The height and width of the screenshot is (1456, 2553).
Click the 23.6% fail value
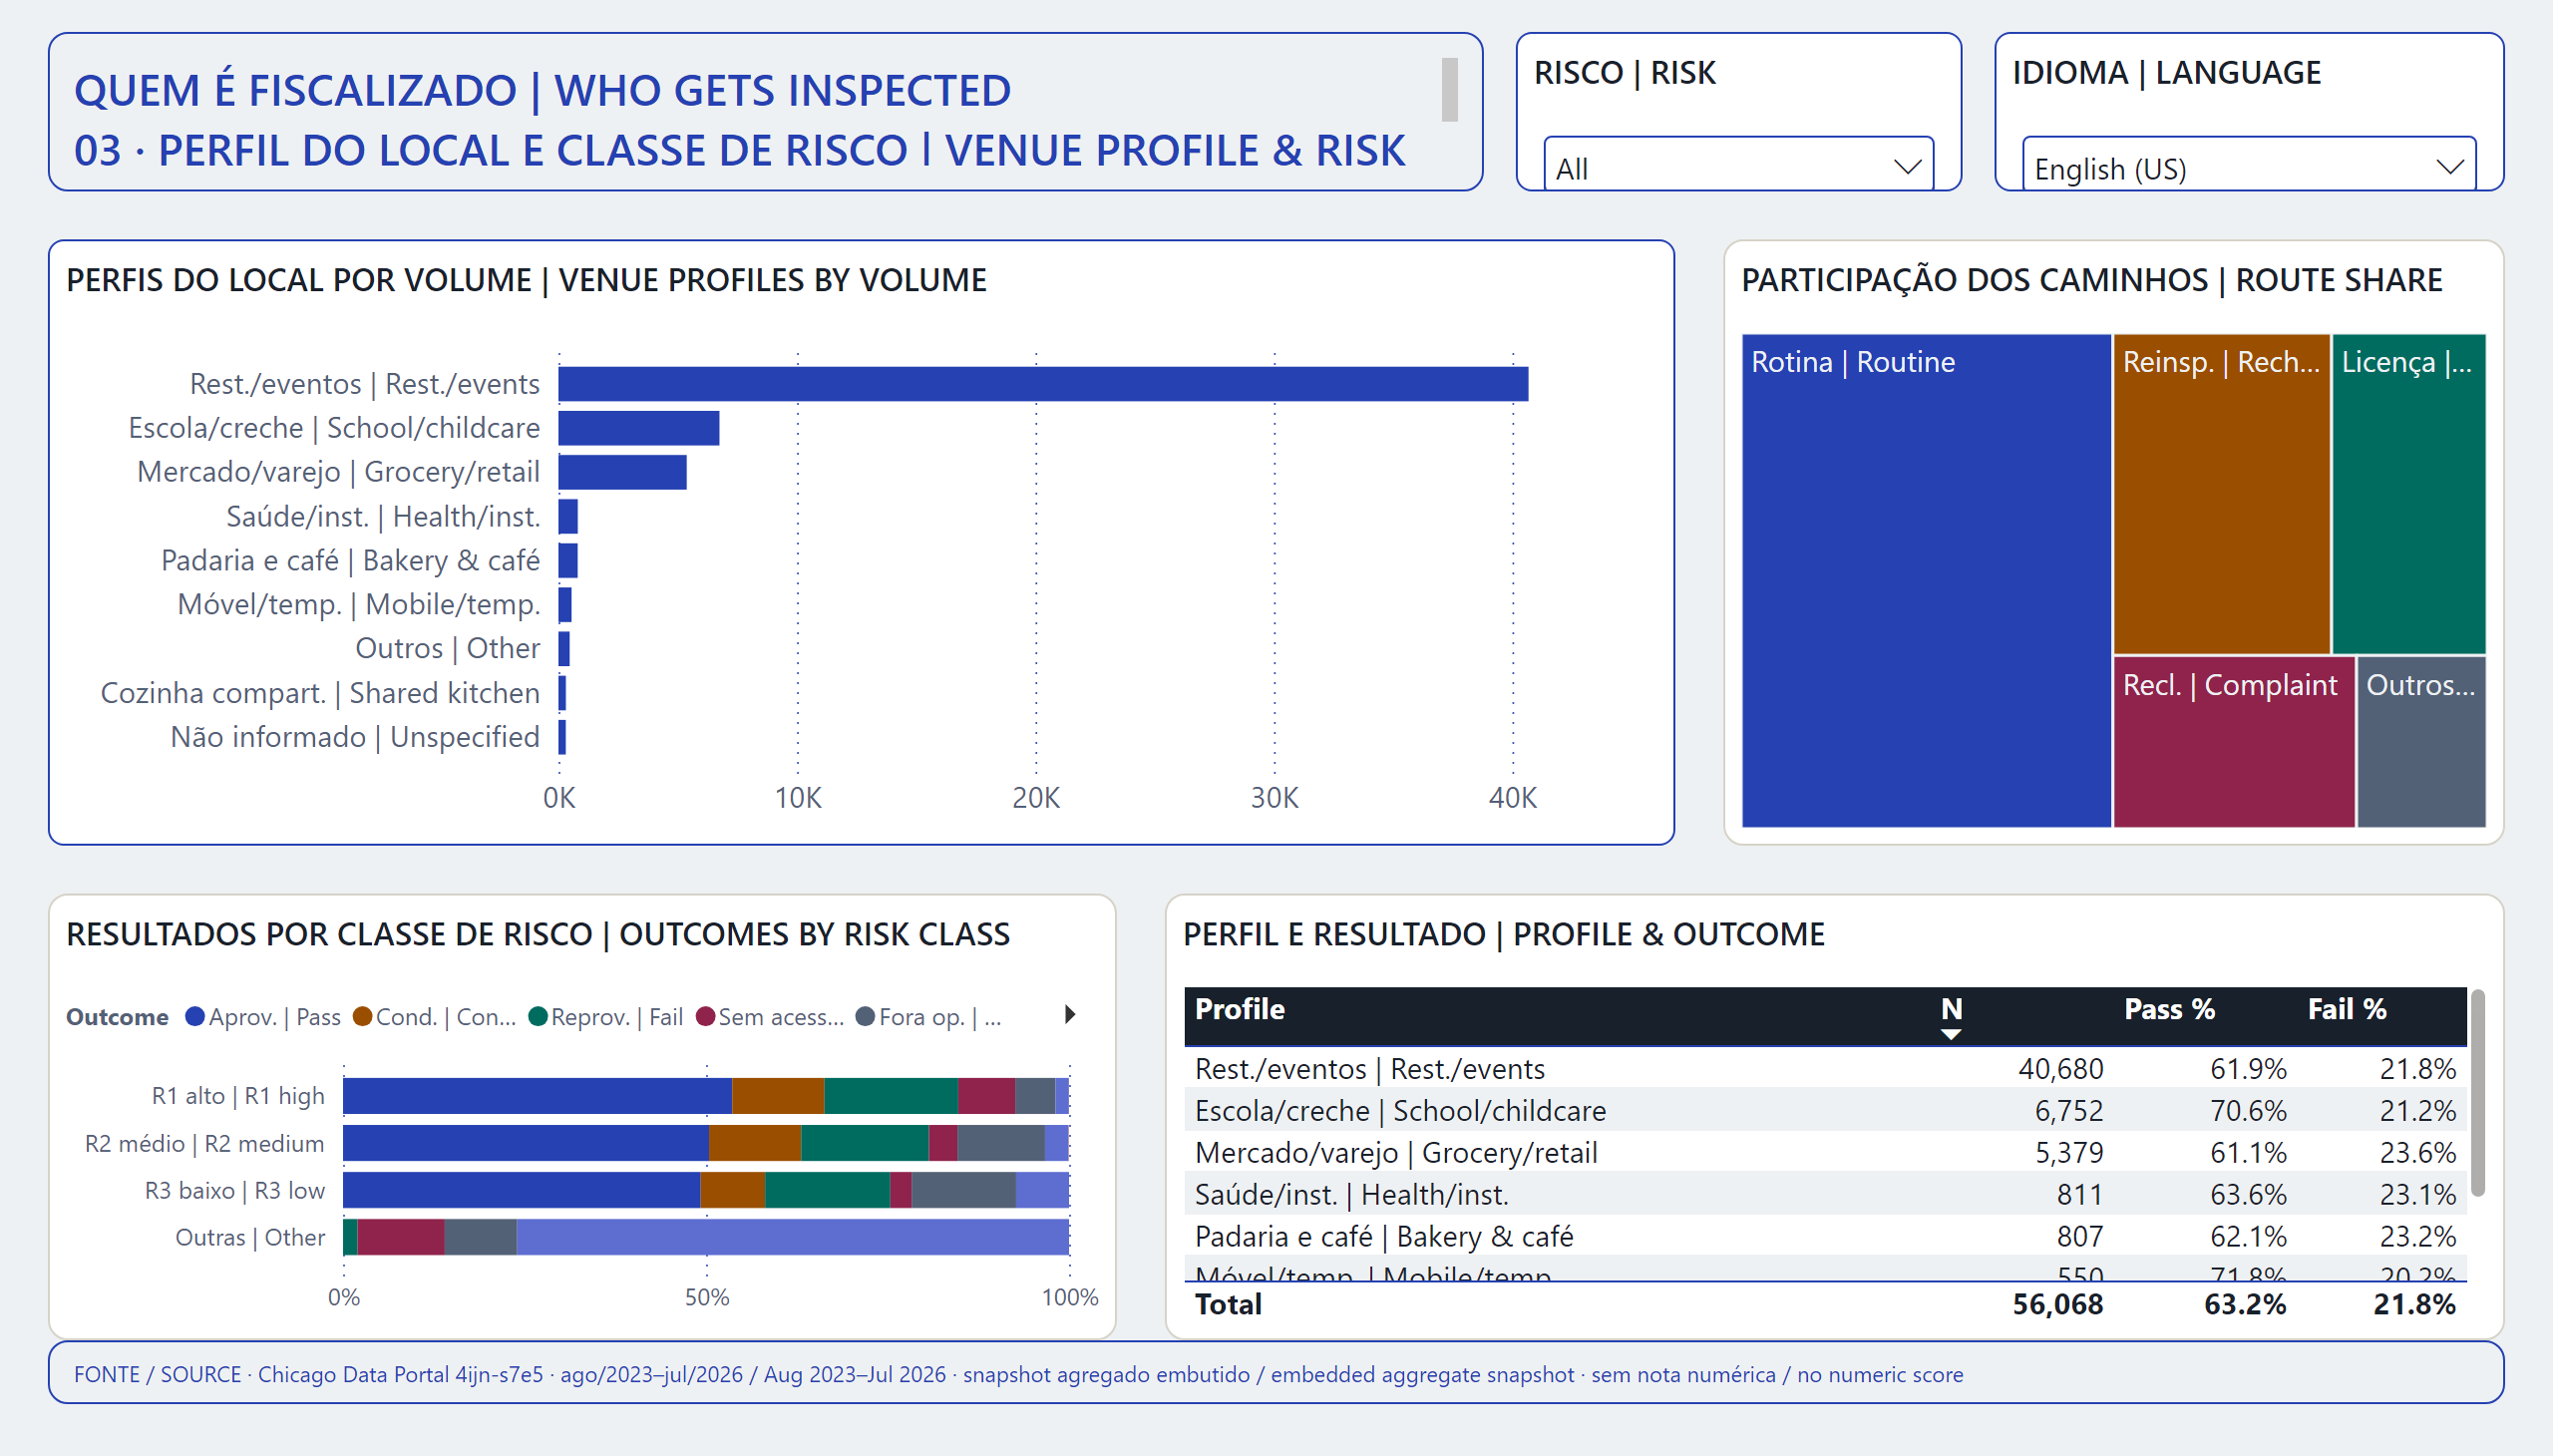(2417, 1153)
